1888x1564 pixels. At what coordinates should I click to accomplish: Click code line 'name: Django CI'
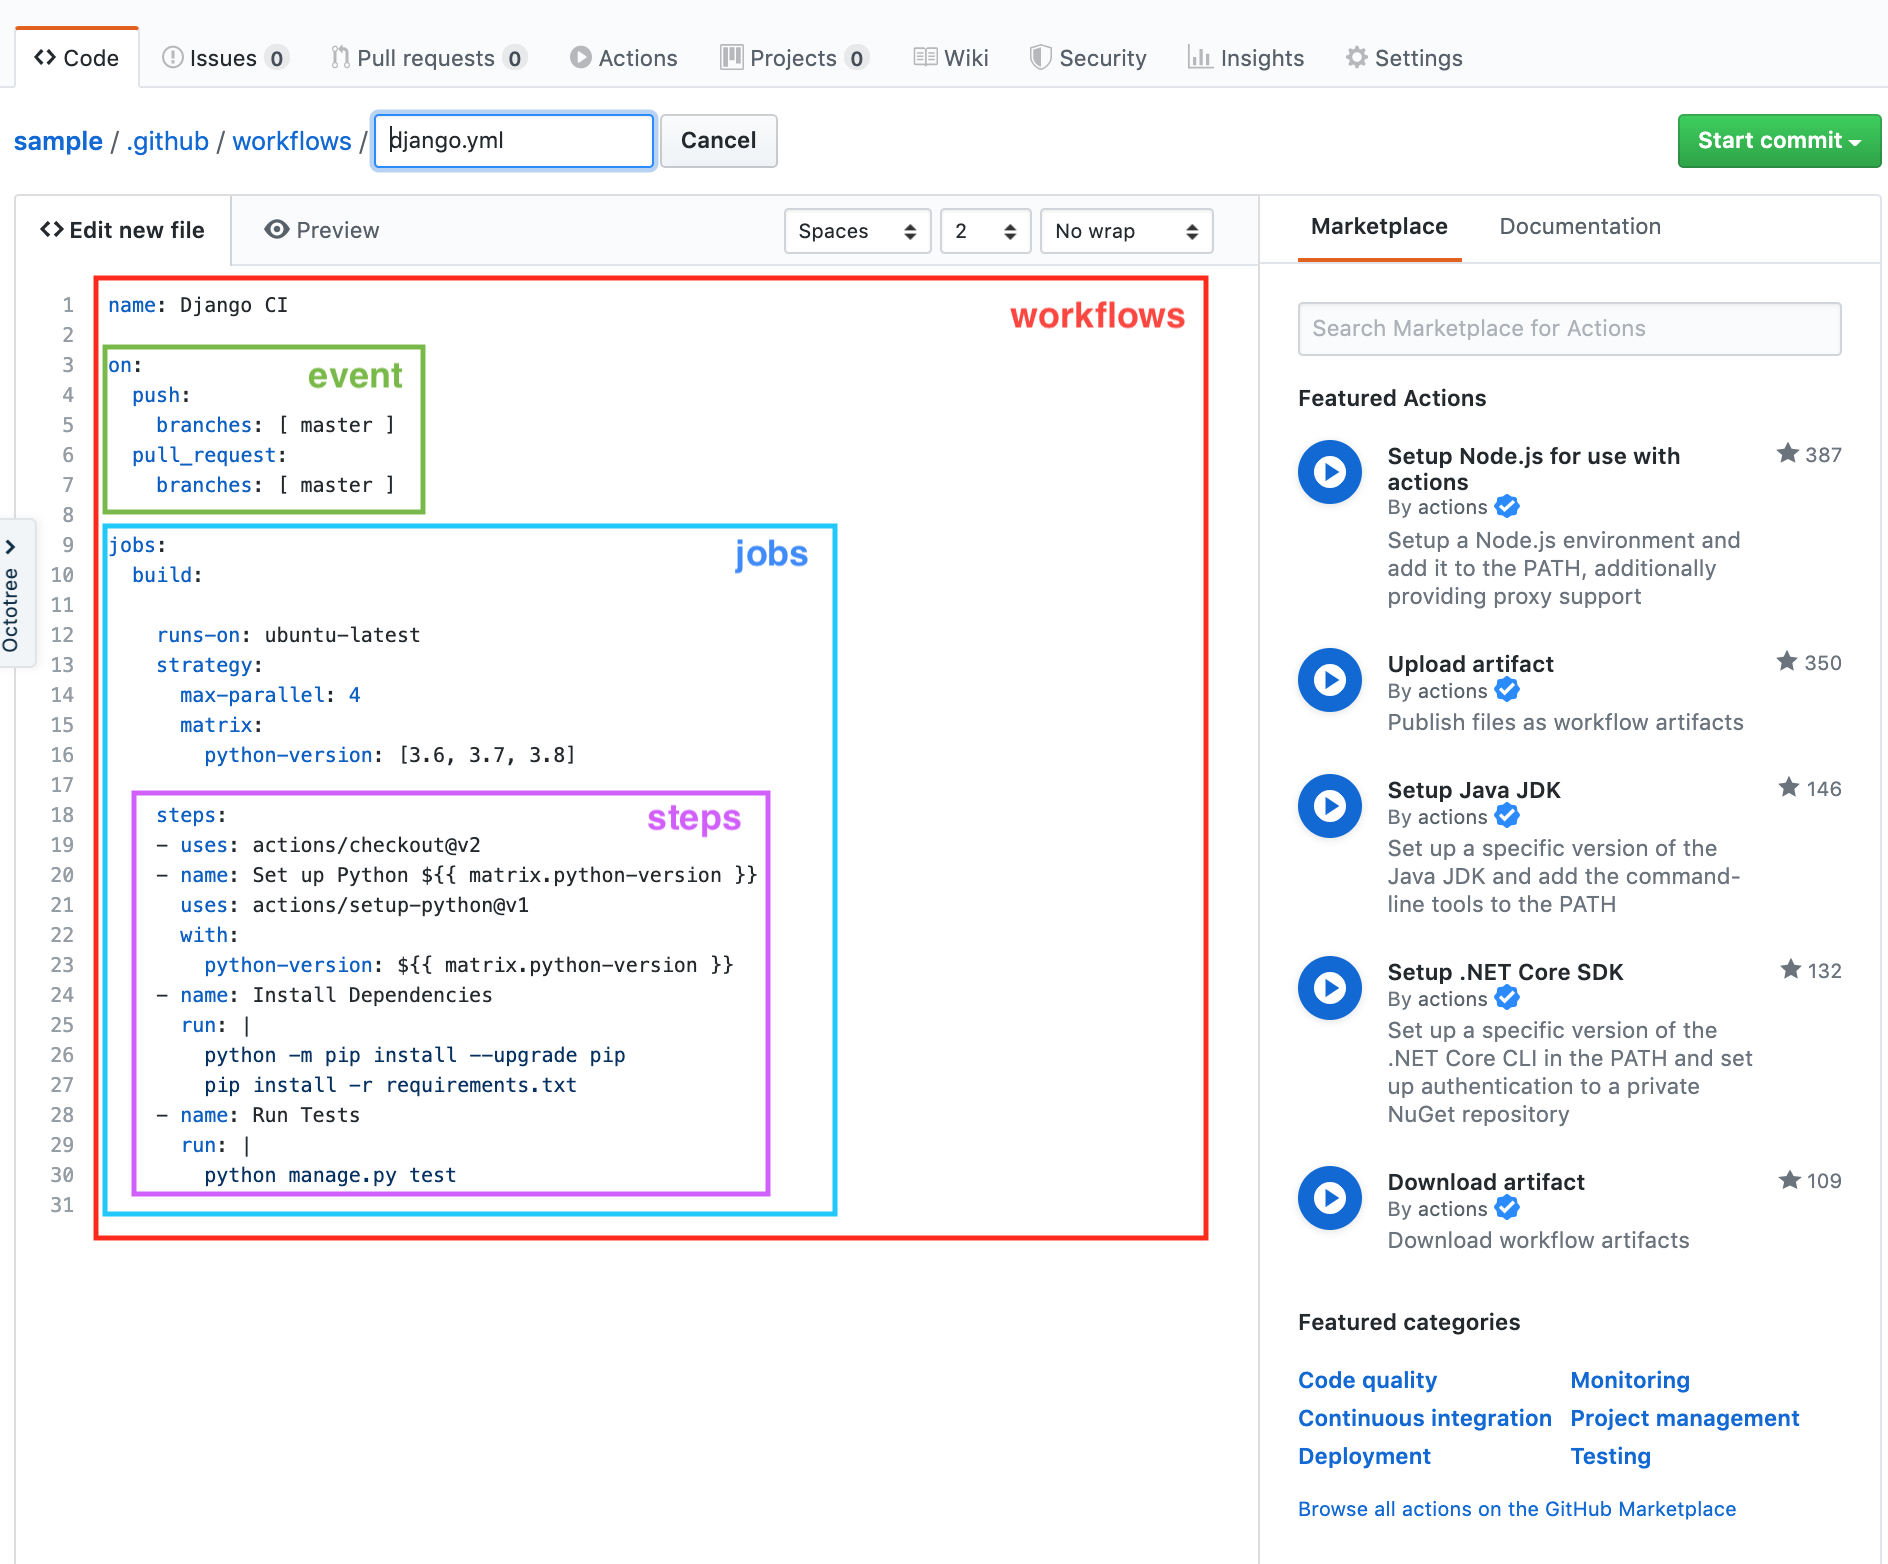click(x=198, y=305)
